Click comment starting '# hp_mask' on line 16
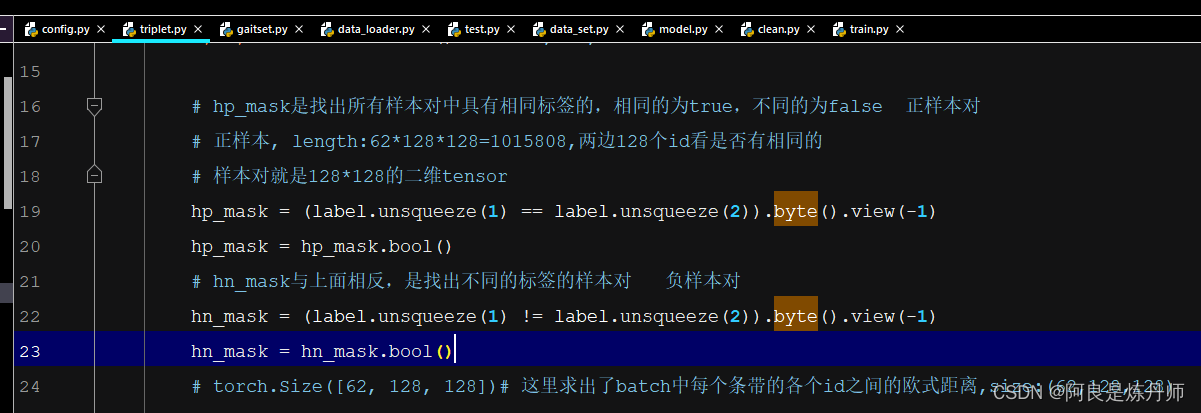 pos(586,106)
